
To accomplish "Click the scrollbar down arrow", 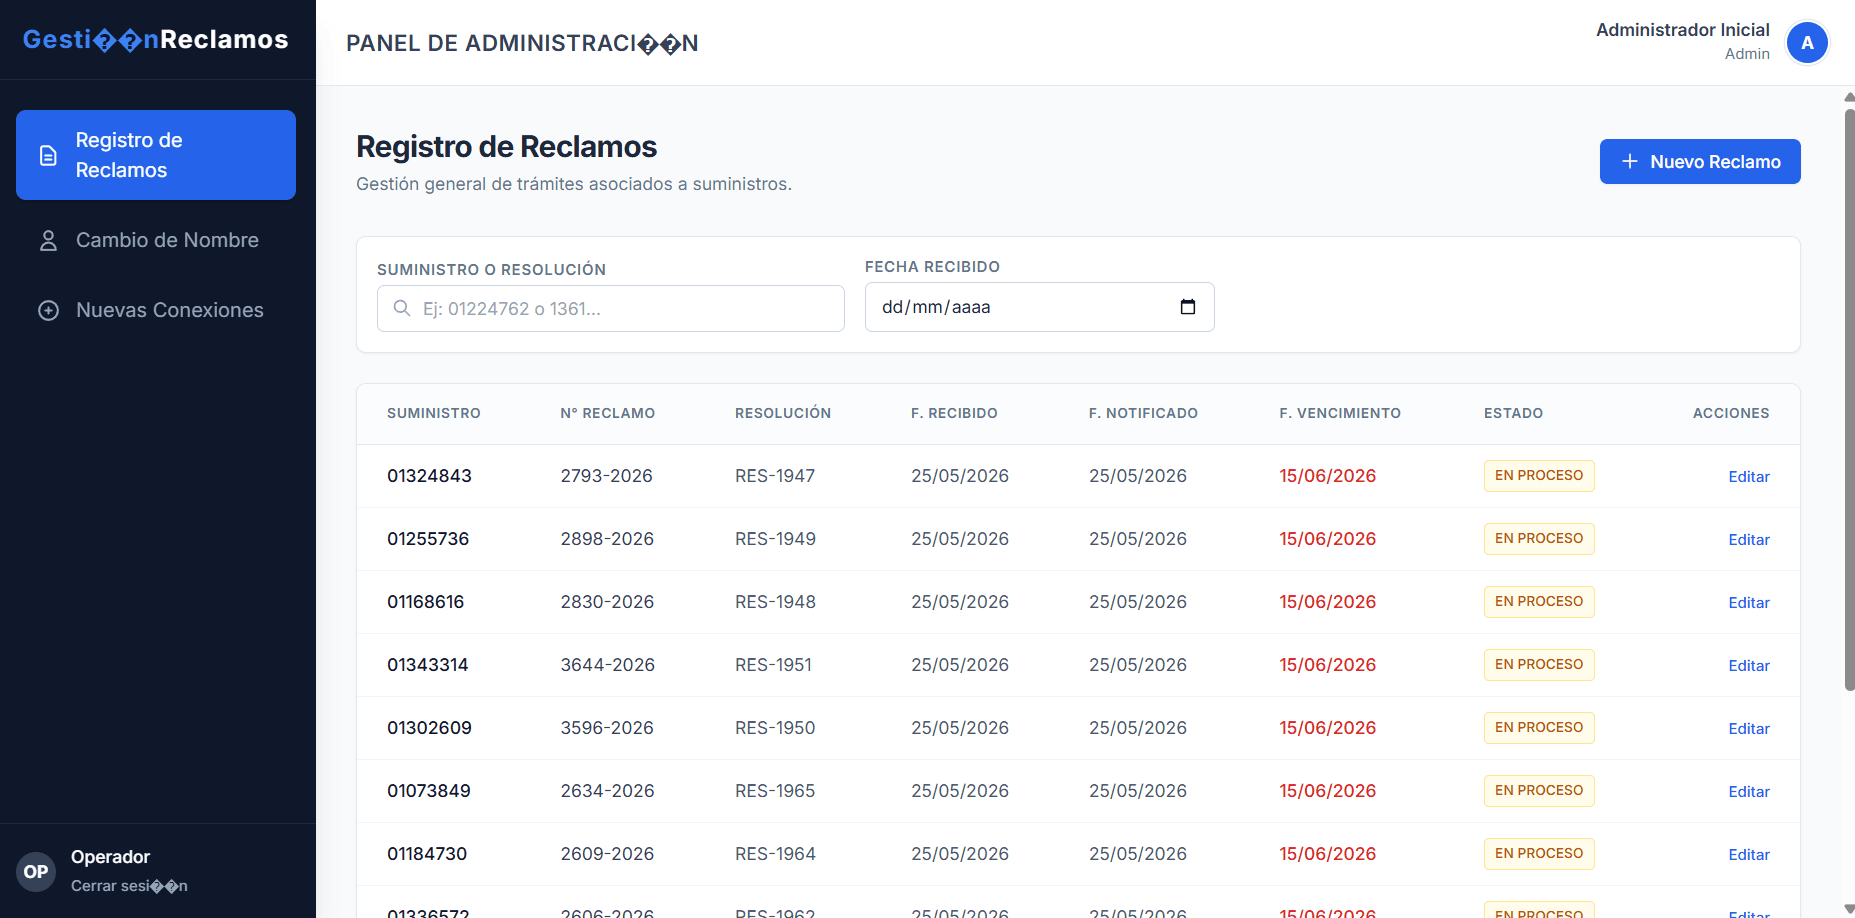I will pos(1849,909).
